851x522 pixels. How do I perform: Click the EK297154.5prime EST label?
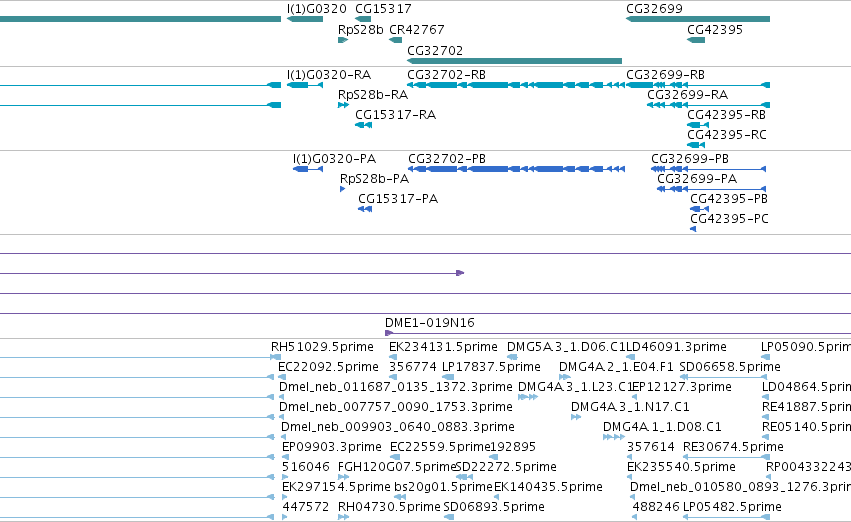click(x=336, y=487)
